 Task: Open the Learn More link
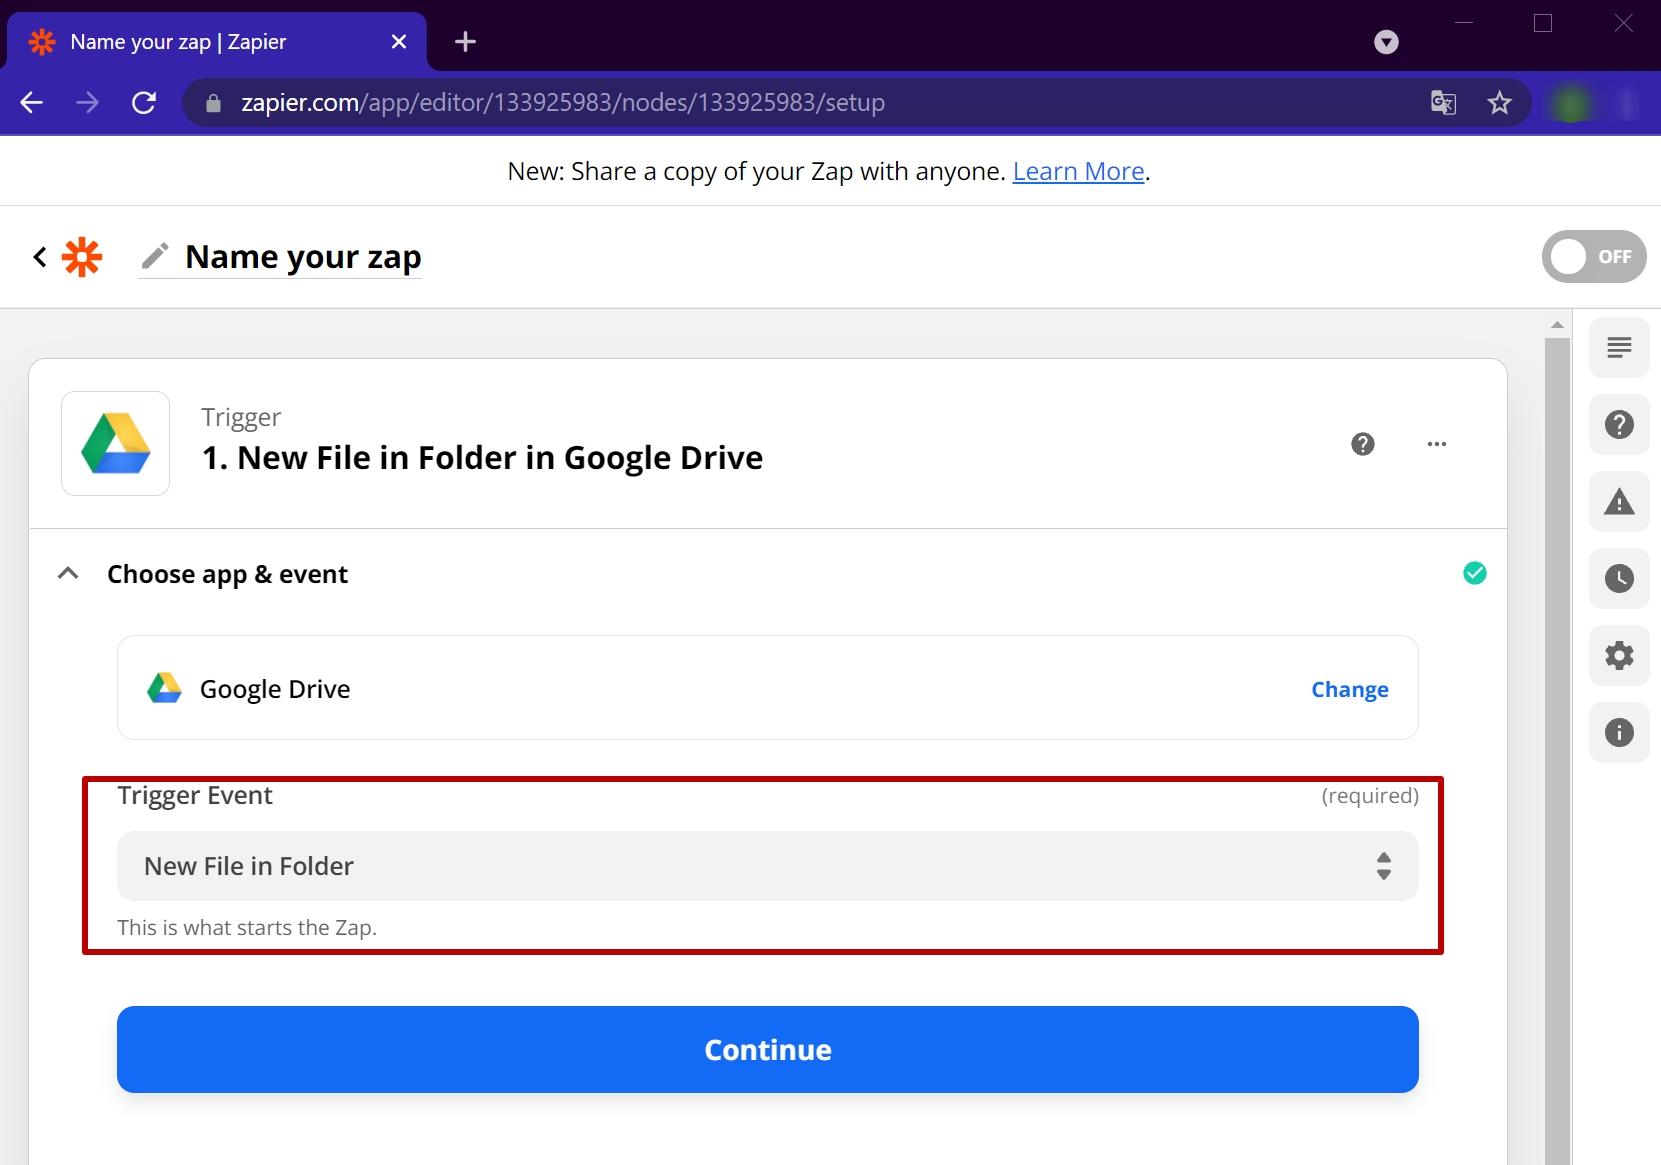coord(1078,171)
